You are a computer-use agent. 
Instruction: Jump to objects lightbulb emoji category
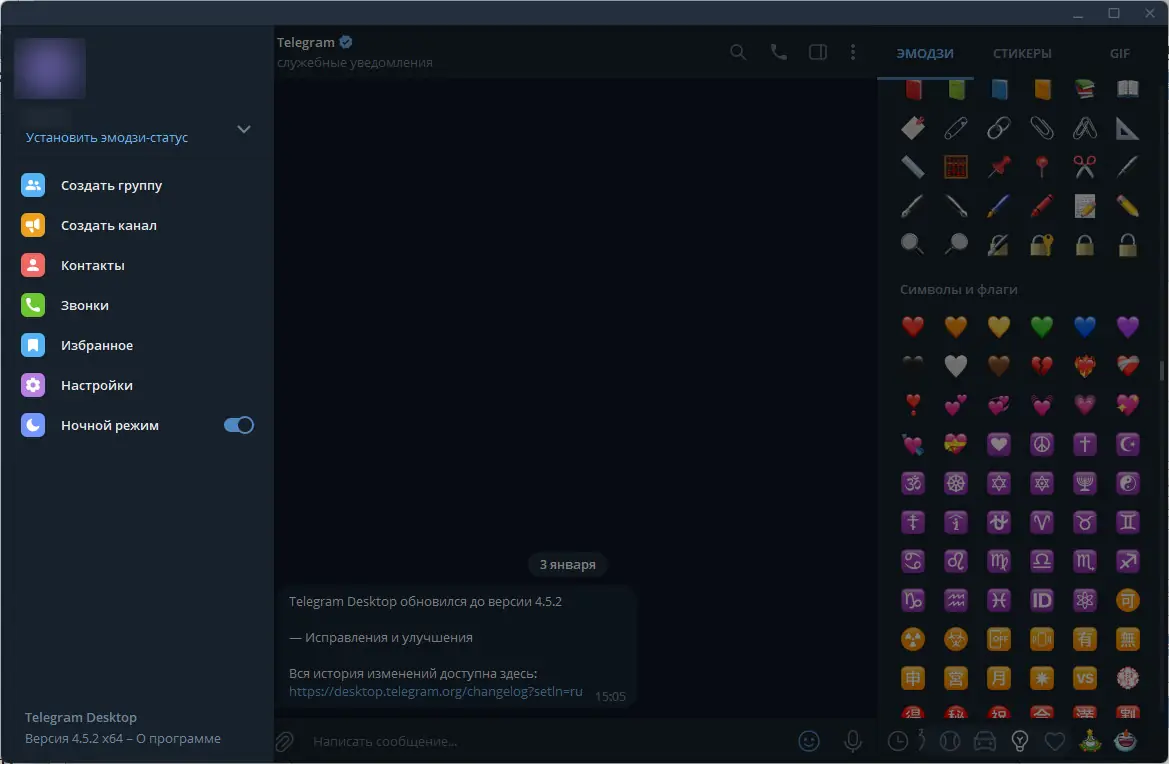pyautogui.click(x=1020, y=741)
